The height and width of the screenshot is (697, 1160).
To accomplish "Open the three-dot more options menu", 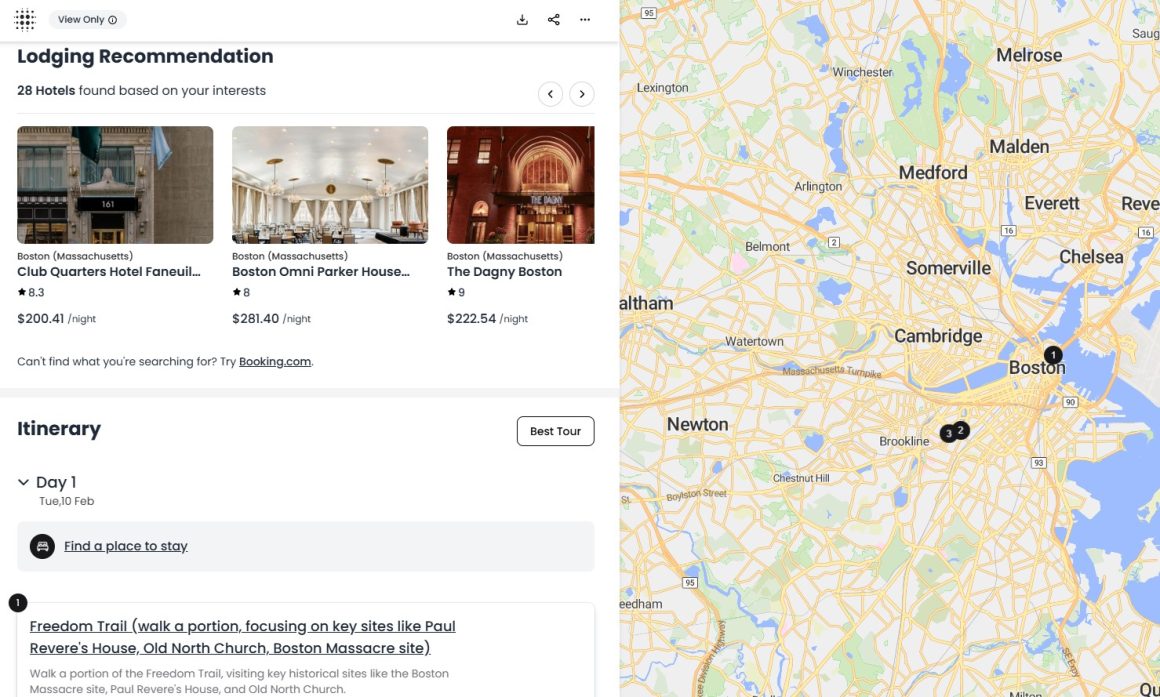I will 585,20.
